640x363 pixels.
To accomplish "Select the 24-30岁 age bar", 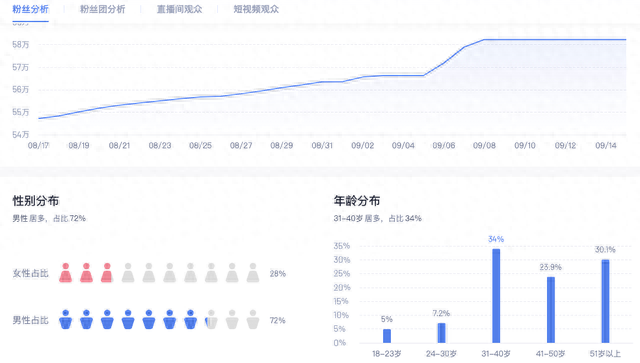I will click(441, 333).
